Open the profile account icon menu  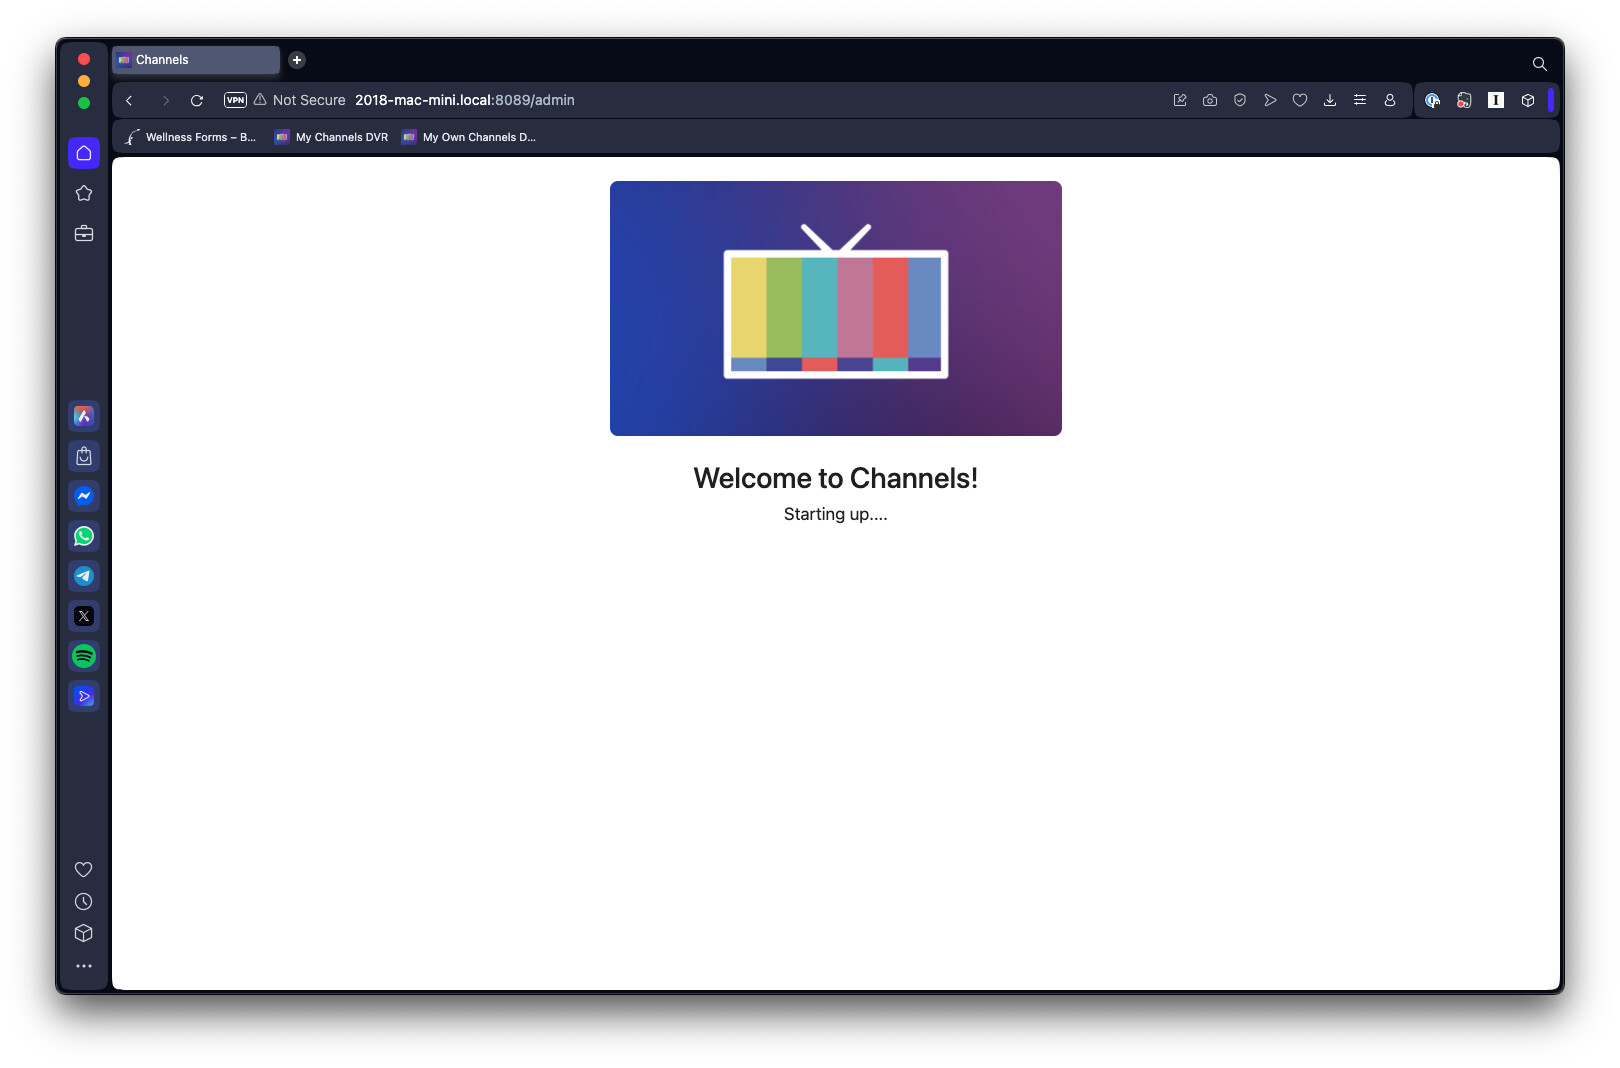[x=1390, y=100]
